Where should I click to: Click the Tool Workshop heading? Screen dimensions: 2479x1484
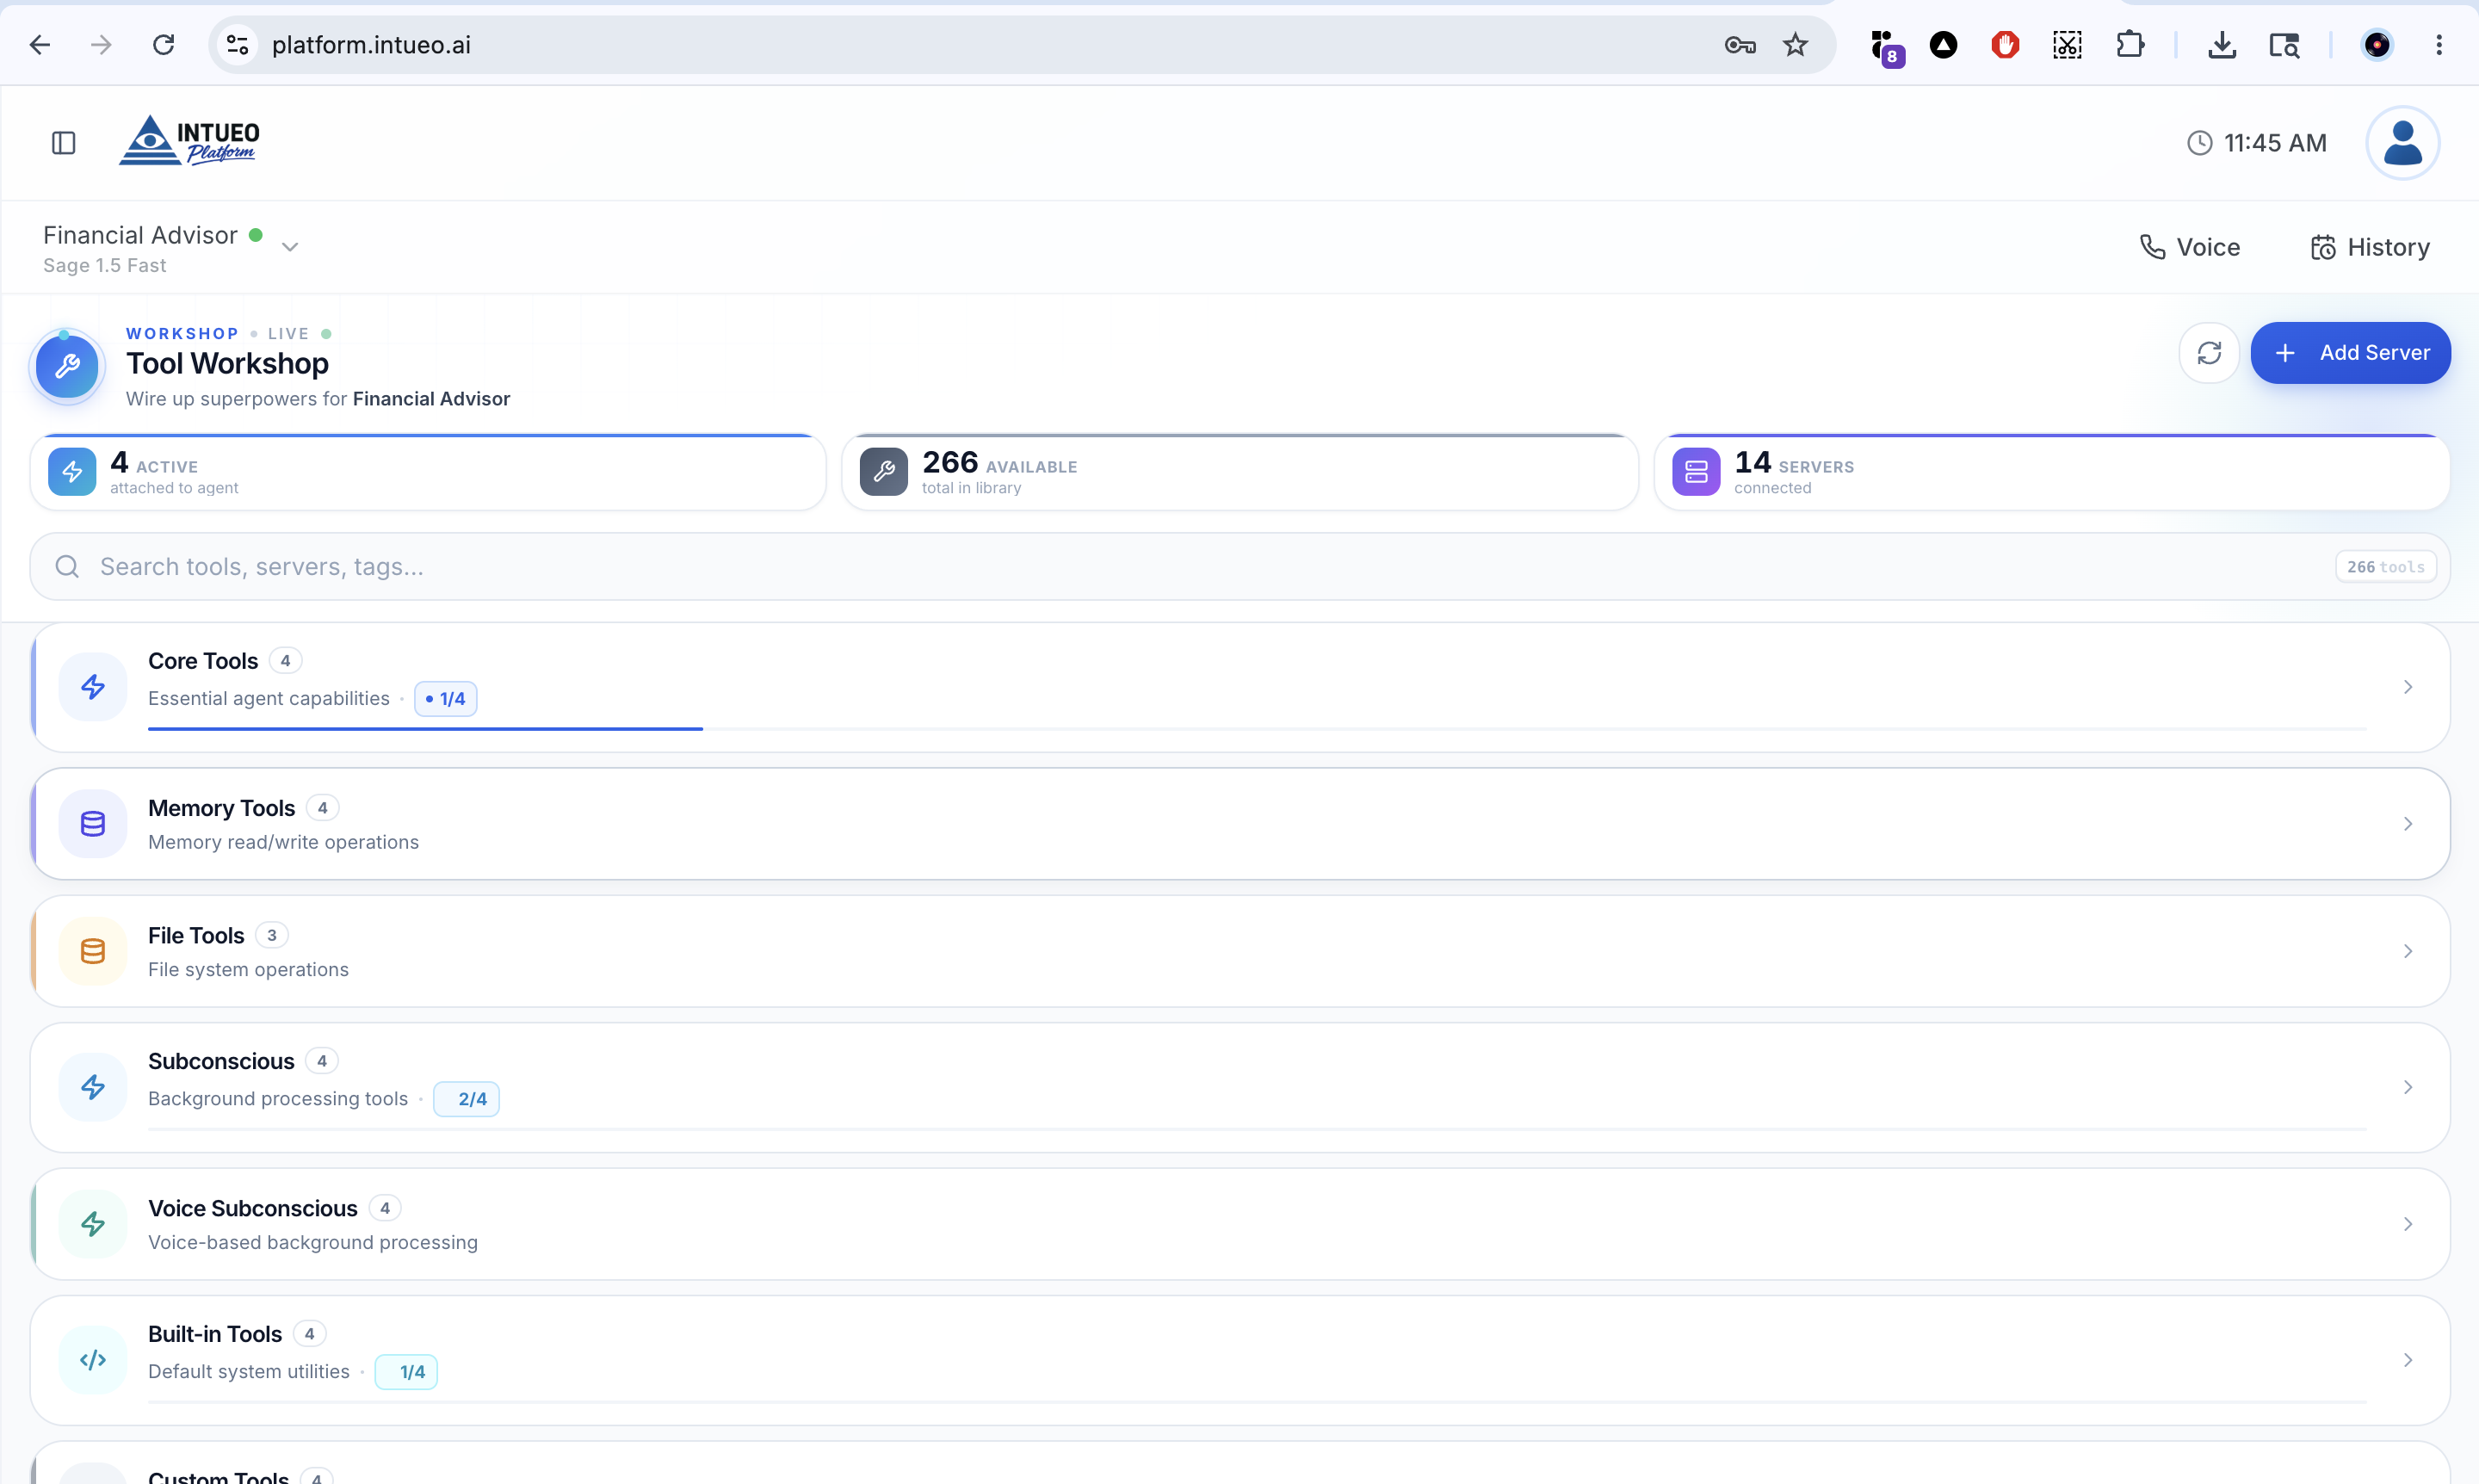pyautogui.click(x=227, y=364)
